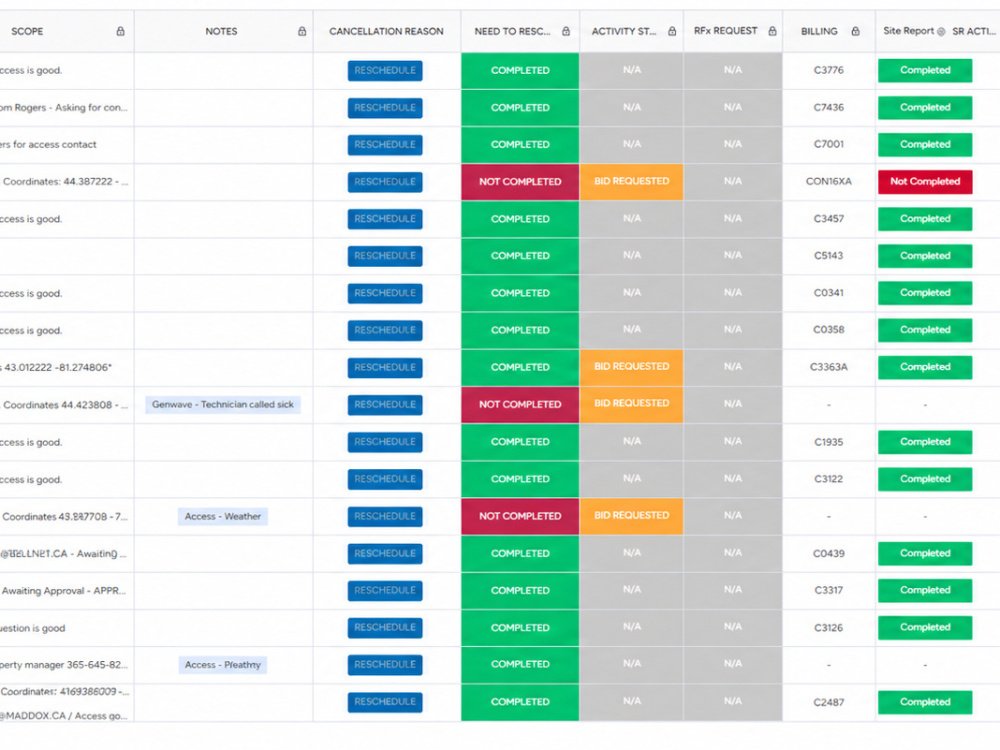
Task: Click billing code CON16XA
Action: [828, 182]
